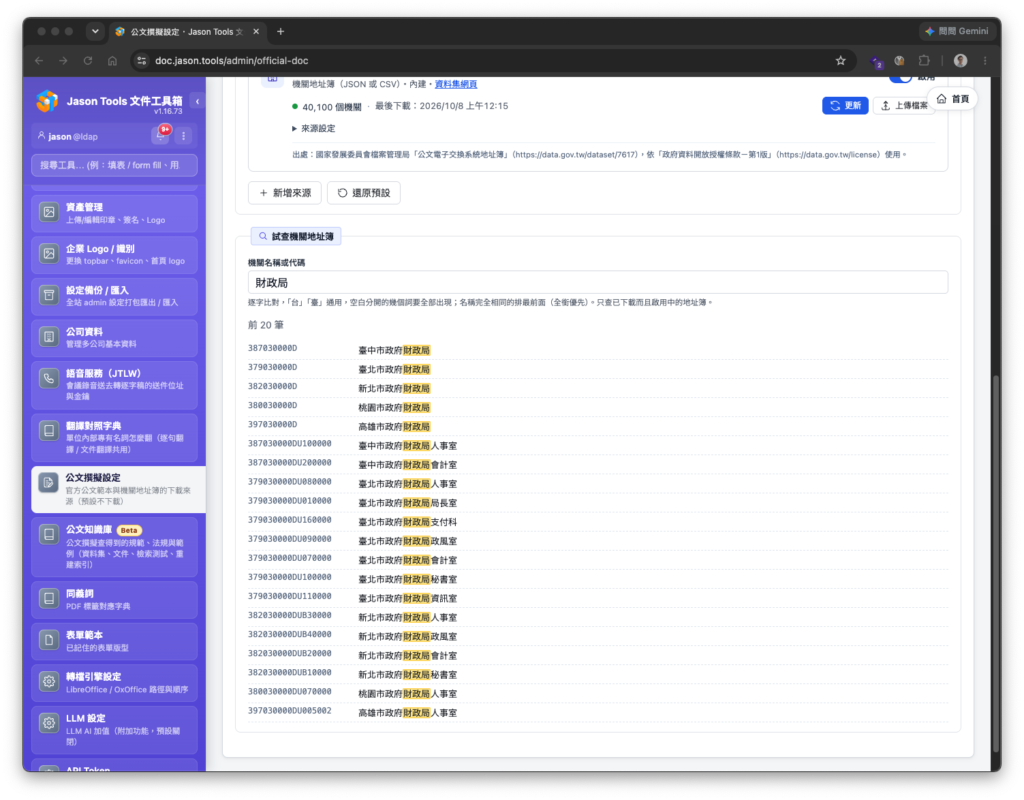Toggle the address book source switch
The height and width of the screenshot is (800, 1024).
(901, 78)
